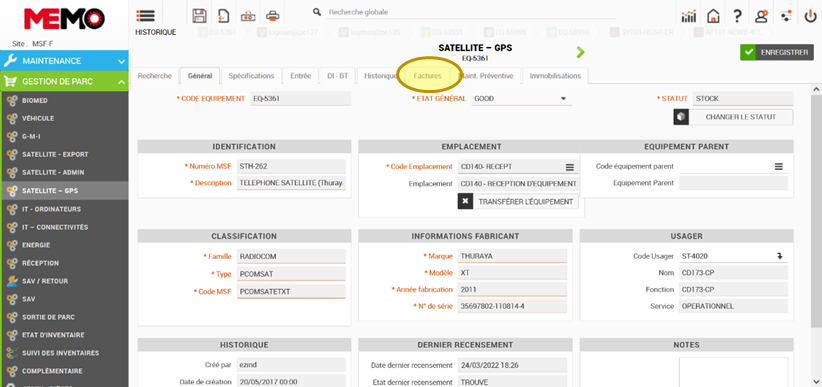Click the Description field

pos(291,184)
